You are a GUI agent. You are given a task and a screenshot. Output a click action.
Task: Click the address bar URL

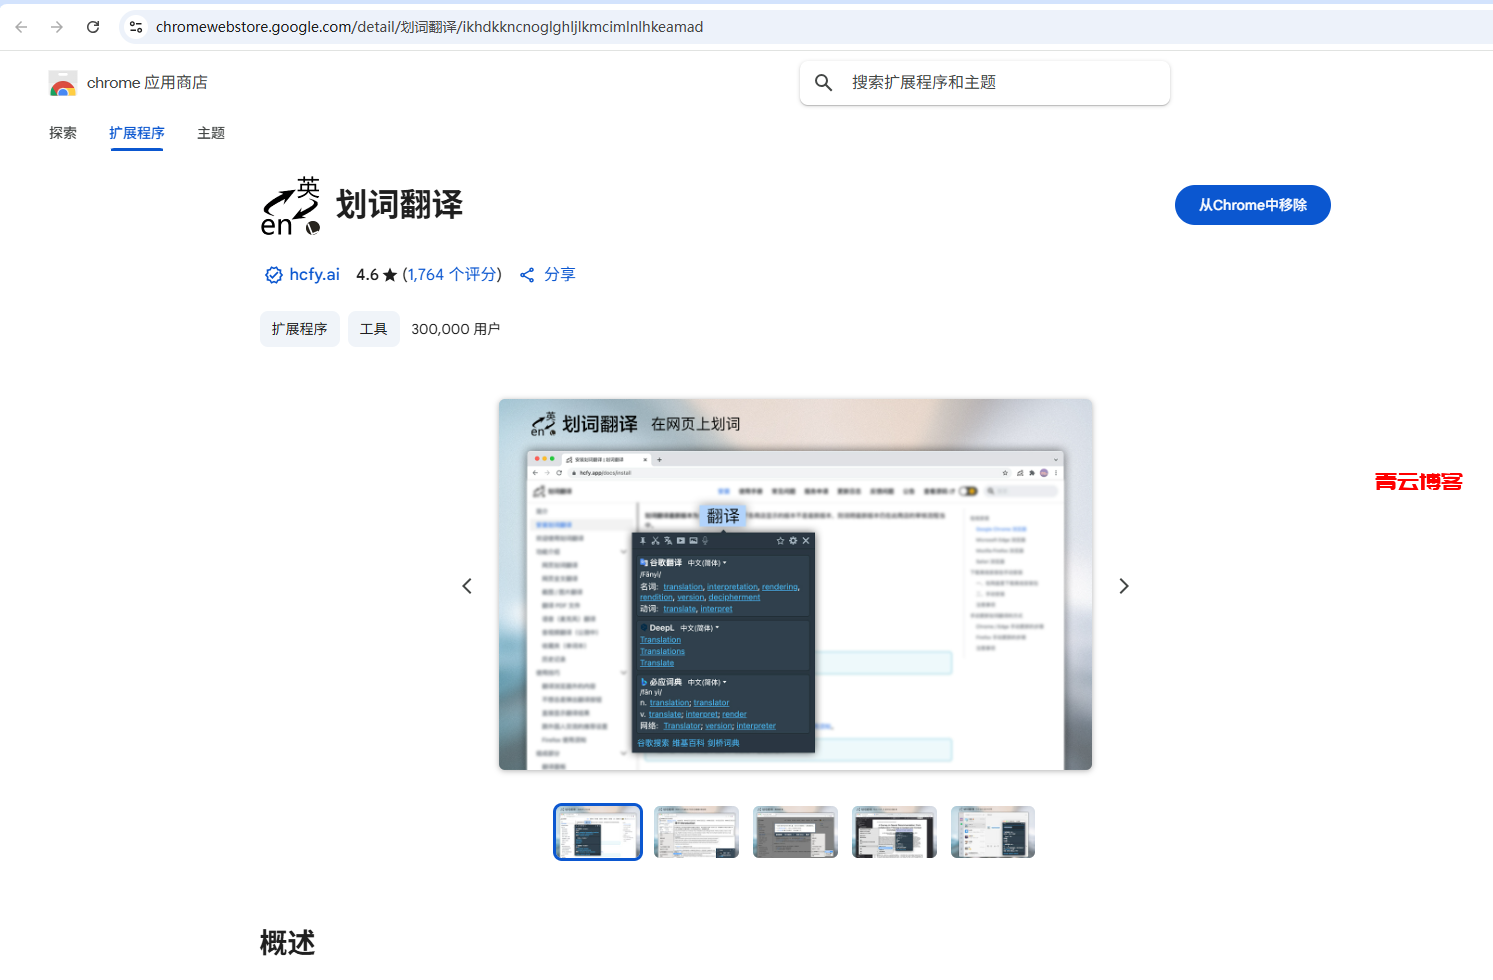(429, 27)
